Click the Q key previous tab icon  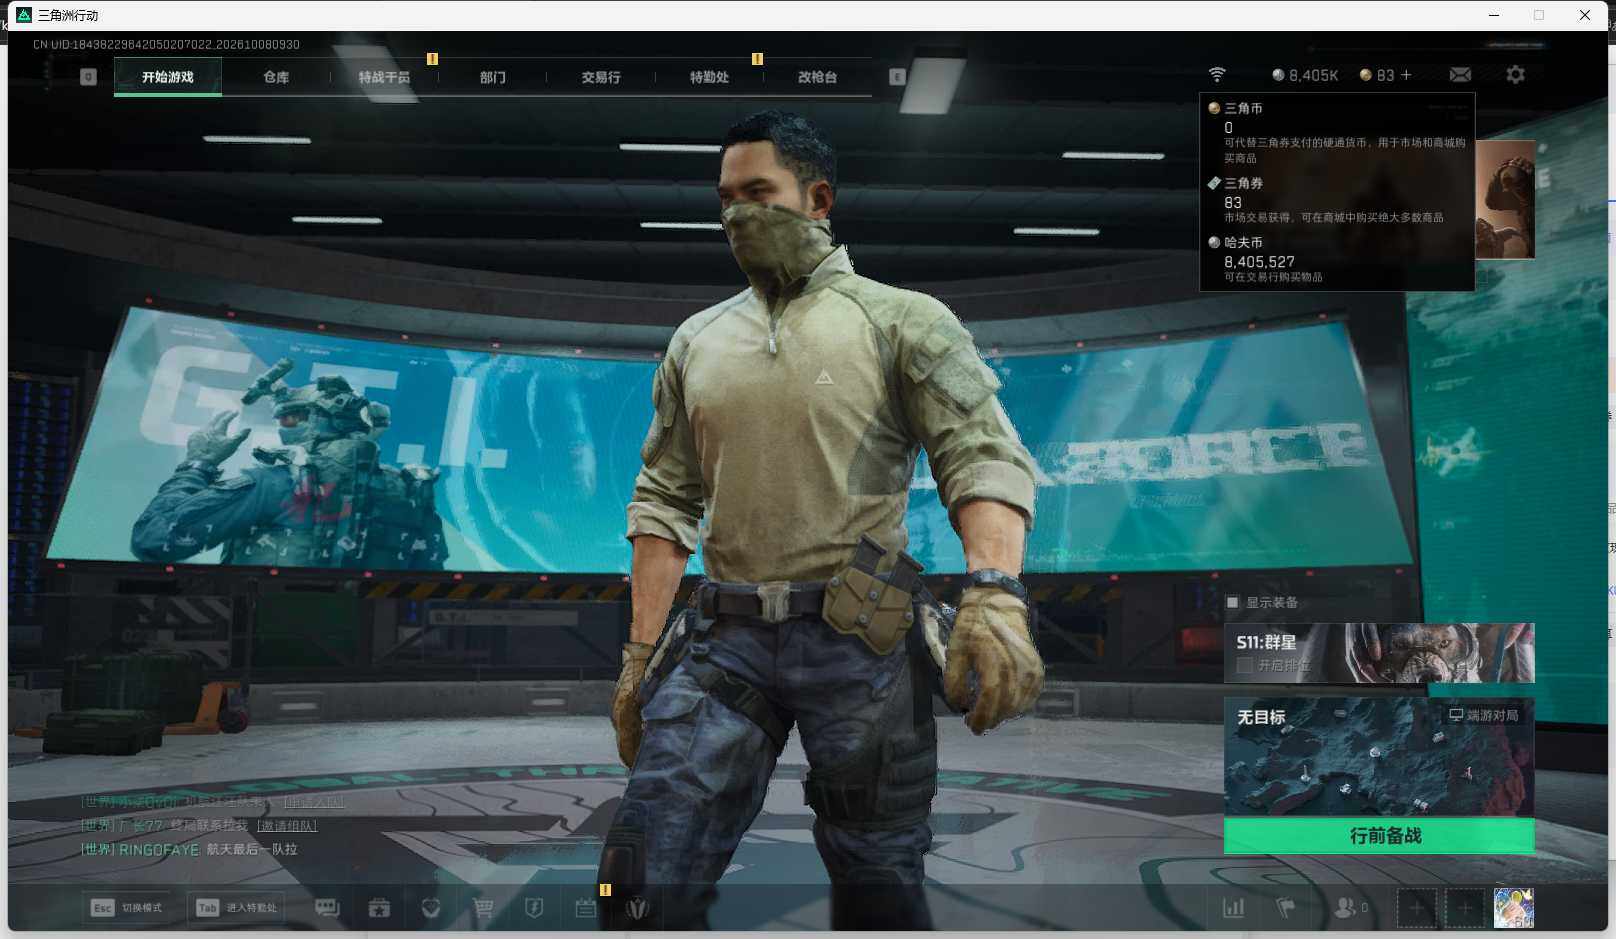[88, 77]
